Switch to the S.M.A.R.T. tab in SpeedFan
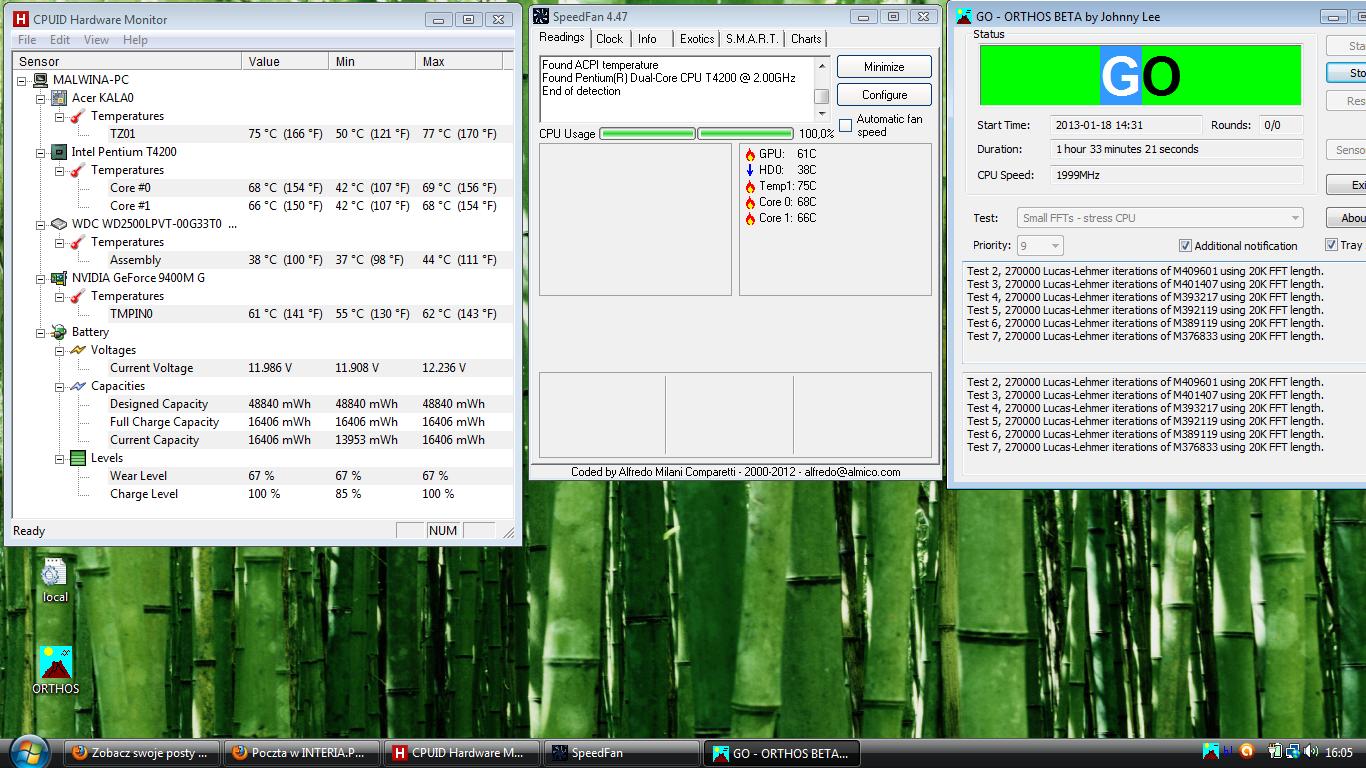Screen dimensions: 1366x768 [x=751, y=39]
